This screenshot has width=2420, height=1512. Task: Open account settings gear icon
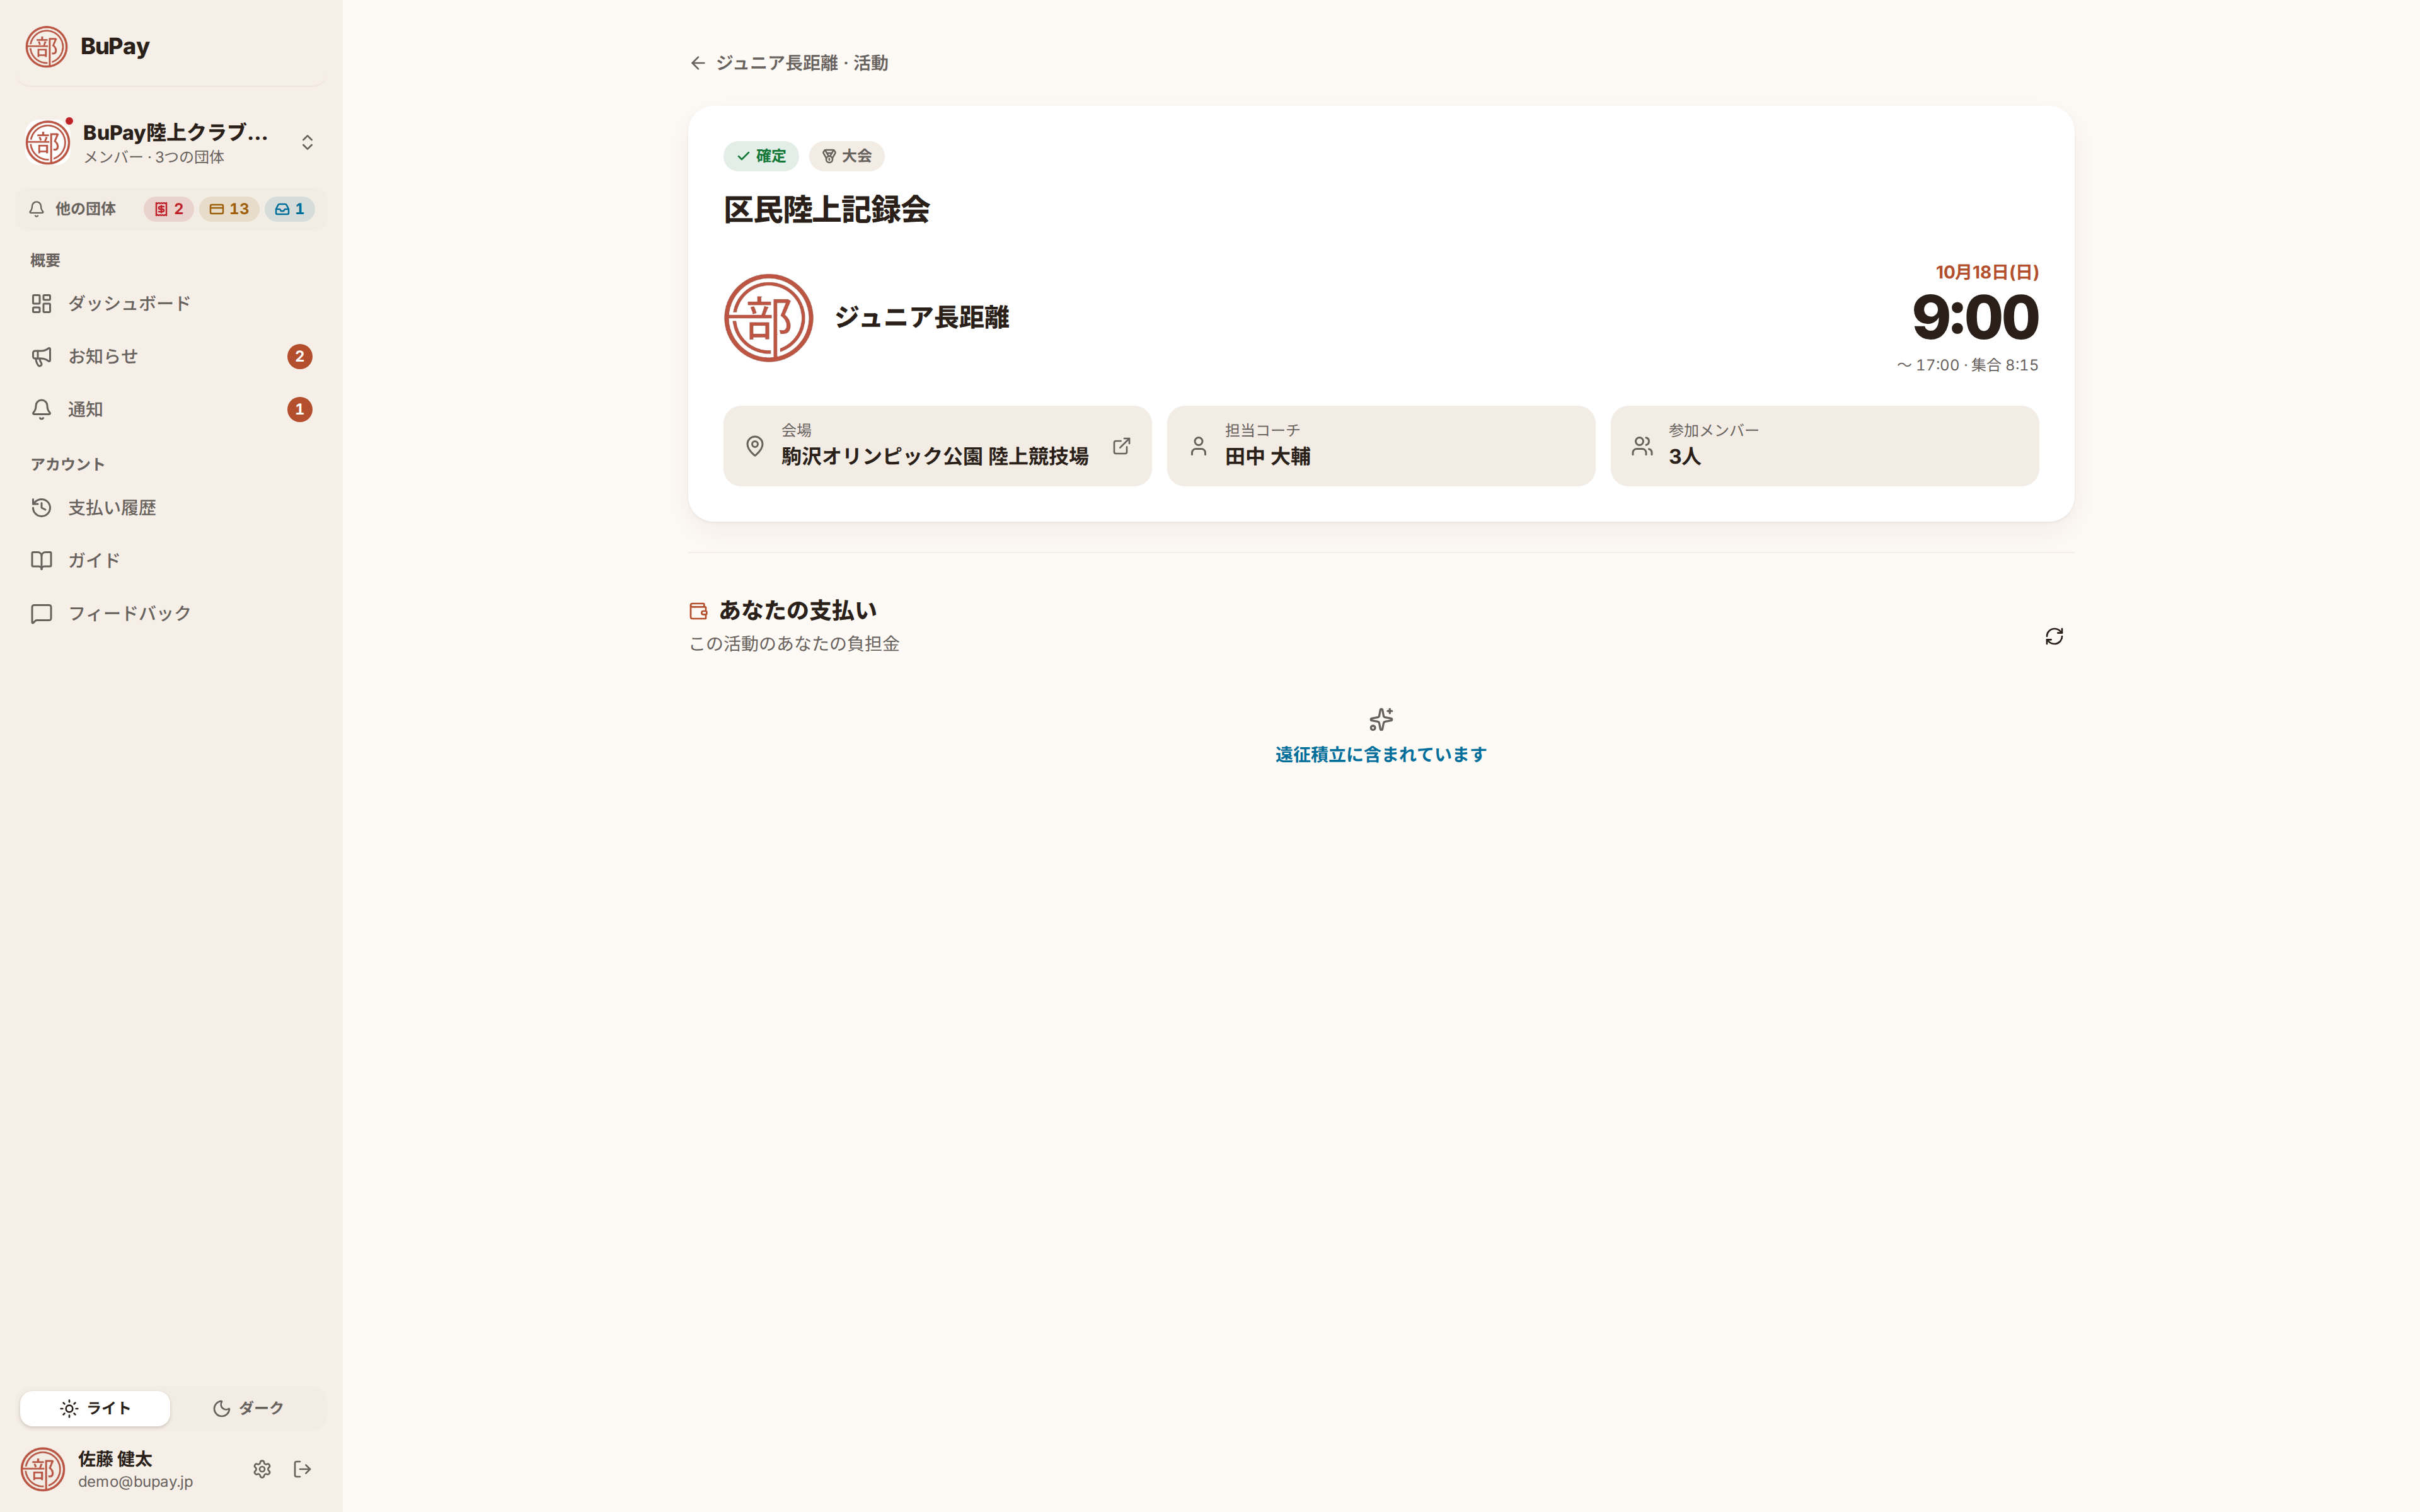click(262, 1469)
